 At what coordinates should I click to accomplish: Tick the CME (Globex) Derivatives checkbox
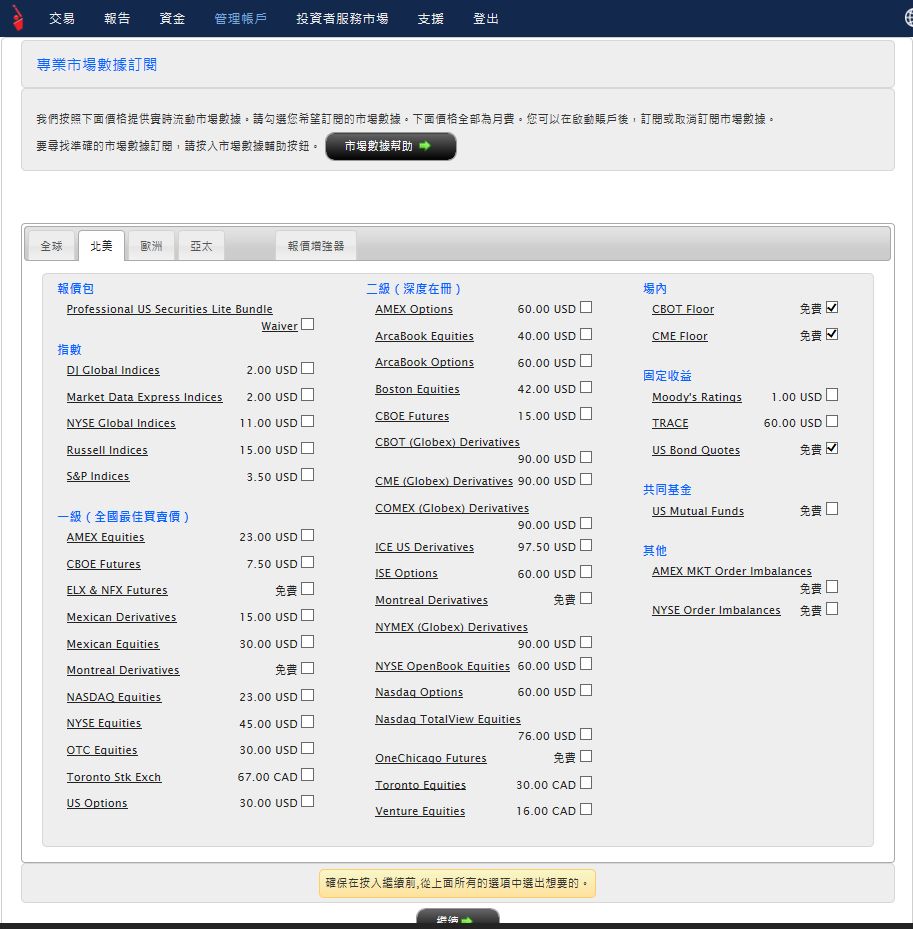pos(586,479)
